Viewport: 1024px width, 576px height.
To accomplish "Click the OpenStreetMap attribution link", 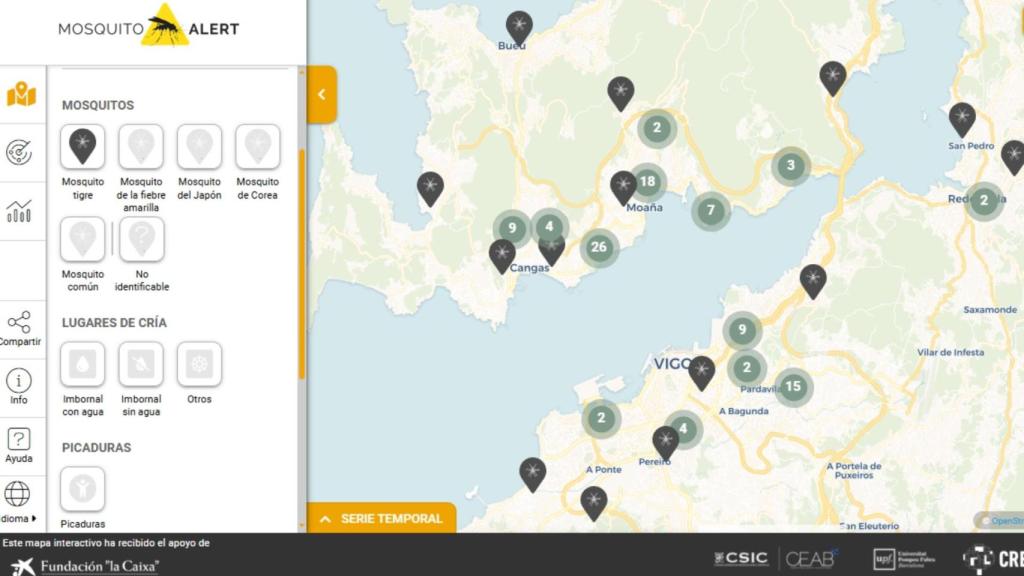I will click(x=1004, y=518).
